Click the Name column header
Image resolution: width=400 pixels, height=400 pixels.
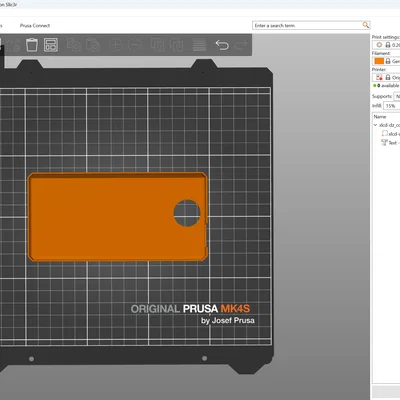380,117
